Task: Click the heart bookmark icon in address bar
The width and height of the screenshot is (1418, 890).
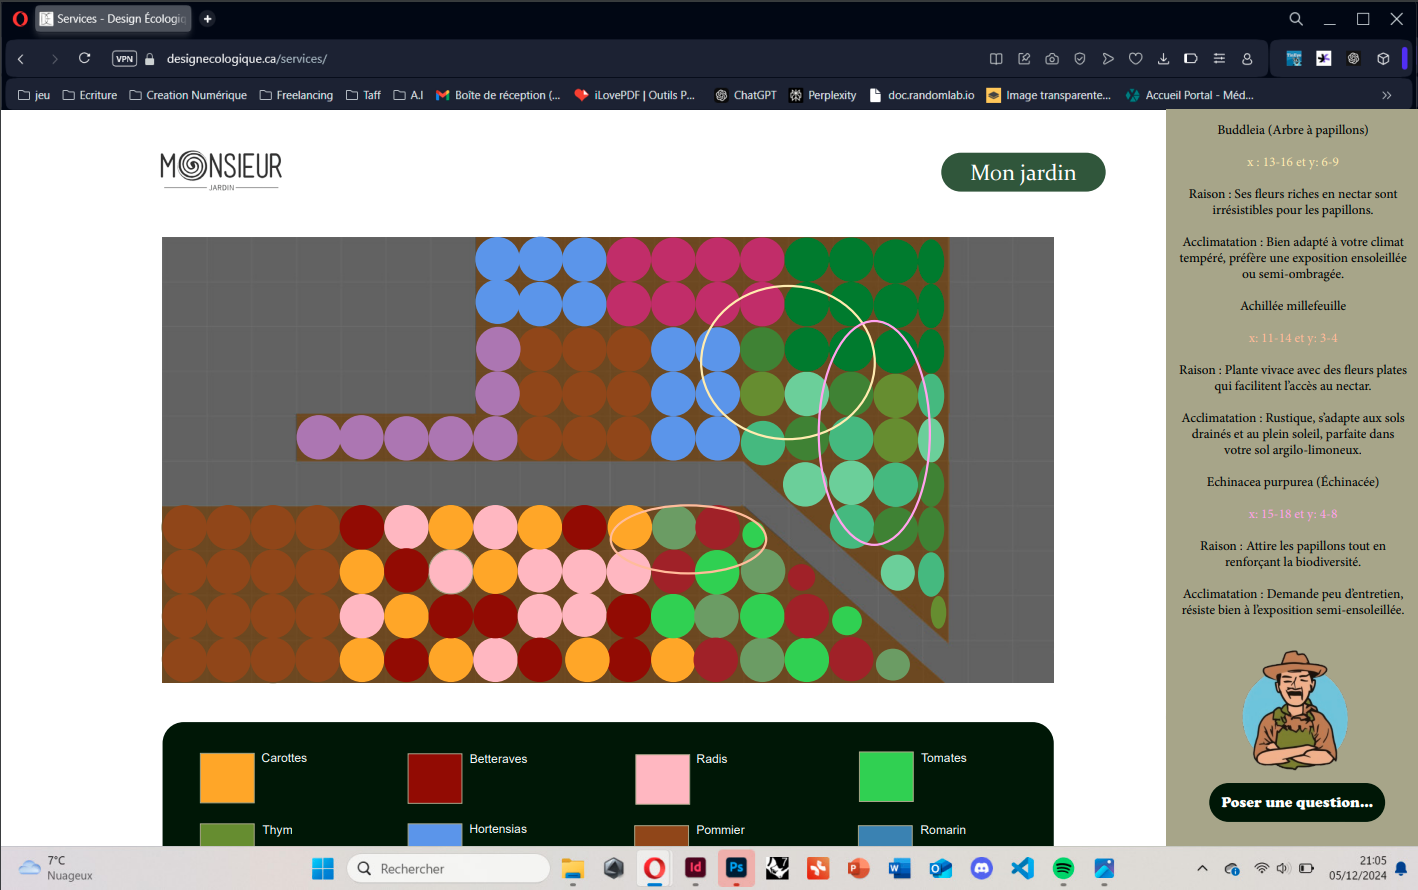Action: 1136,59
